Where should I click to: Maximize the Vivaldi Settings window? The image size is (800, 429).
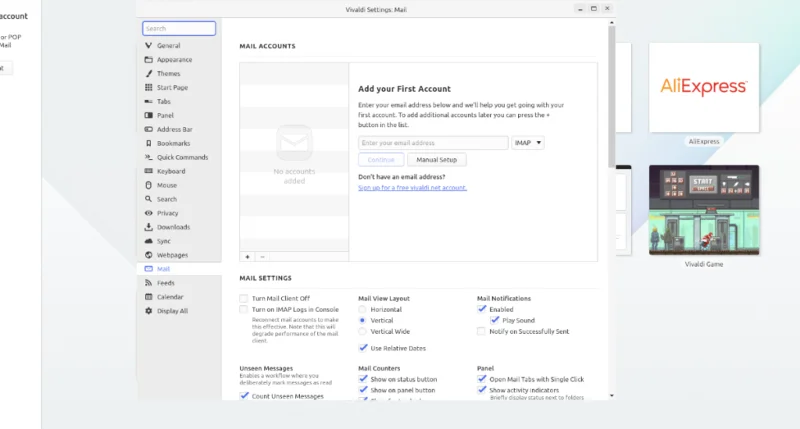click(x=593, y=9)
